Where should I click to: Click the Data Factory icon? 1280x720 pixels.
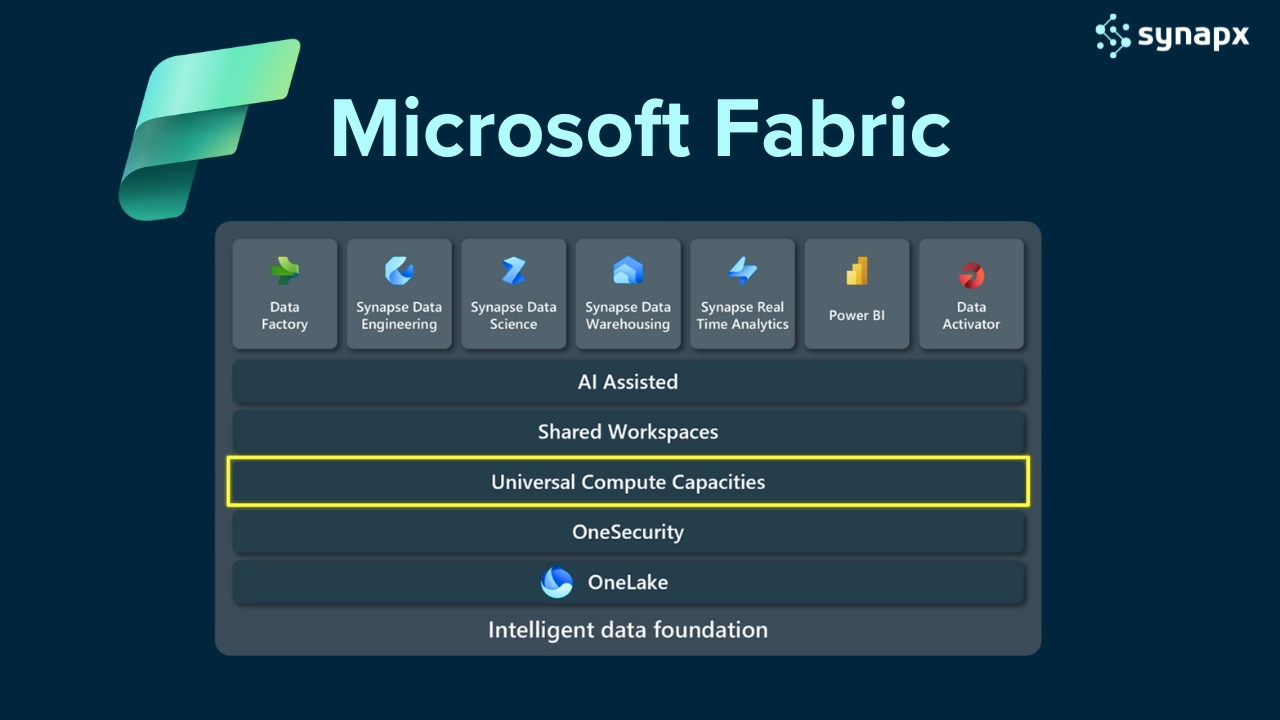[x=285, y=271]
